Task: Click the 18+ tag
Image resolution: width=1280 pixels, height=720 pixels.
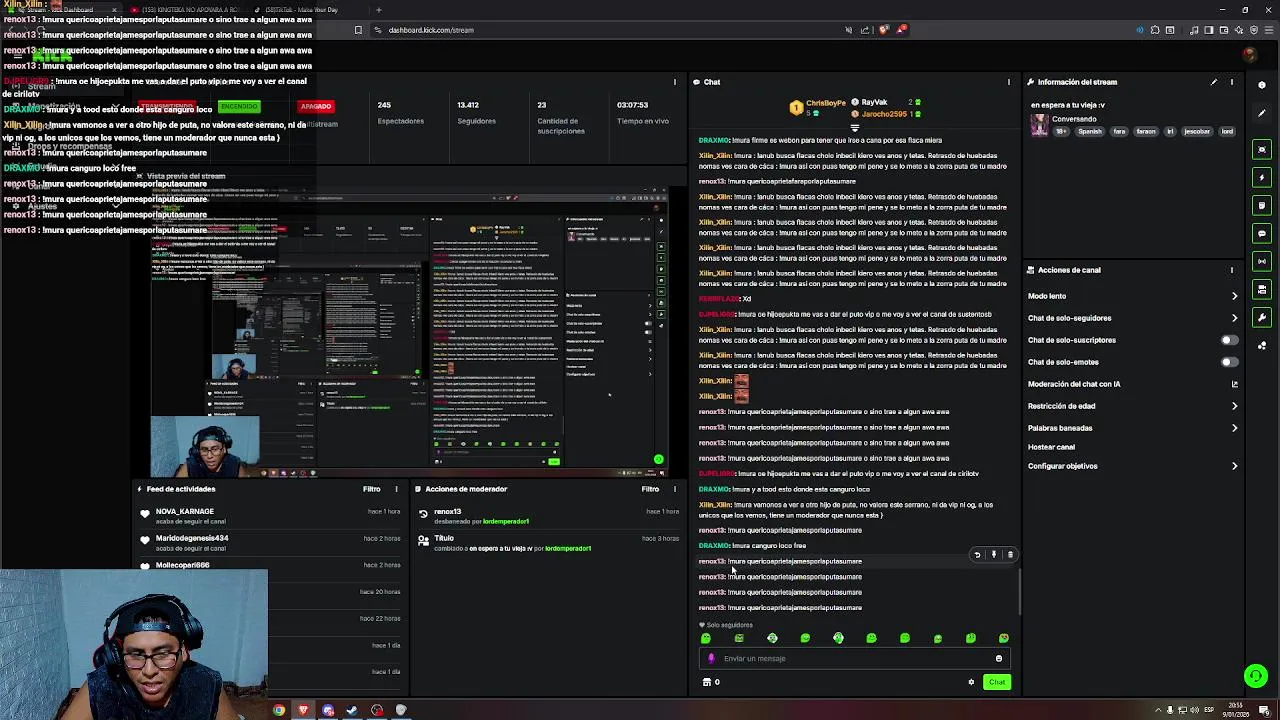Action: click(x=1063, y=131)
